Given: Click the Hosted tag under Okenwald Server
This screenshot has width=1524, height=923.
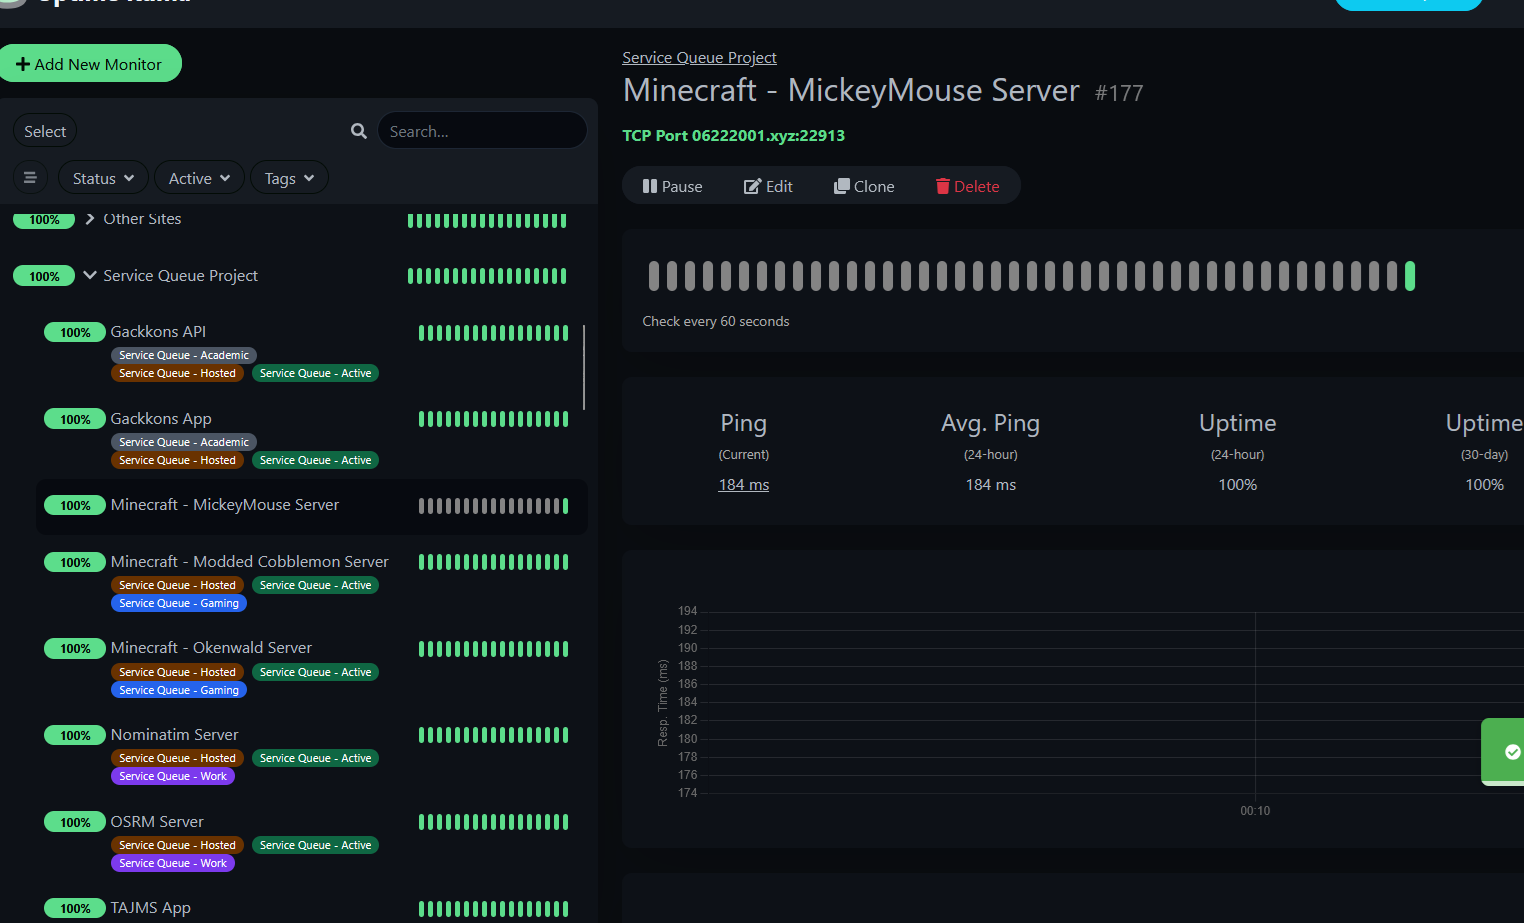Looking at the screenshot, I should (x=177, y=672).
